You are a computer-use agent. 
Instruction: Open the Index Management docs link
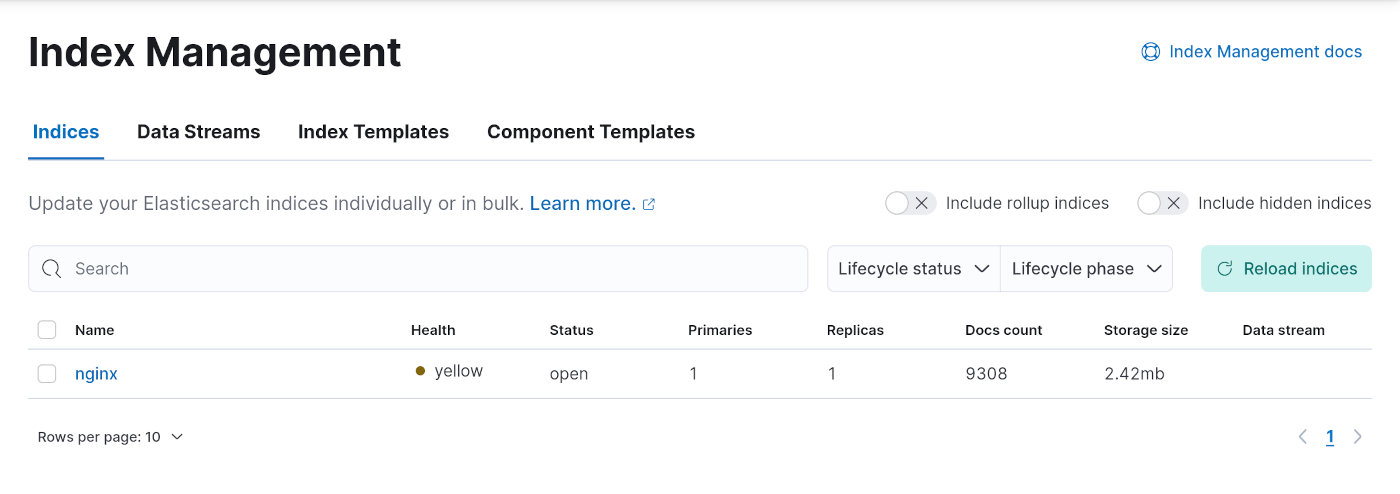[x=1265, y=52]
